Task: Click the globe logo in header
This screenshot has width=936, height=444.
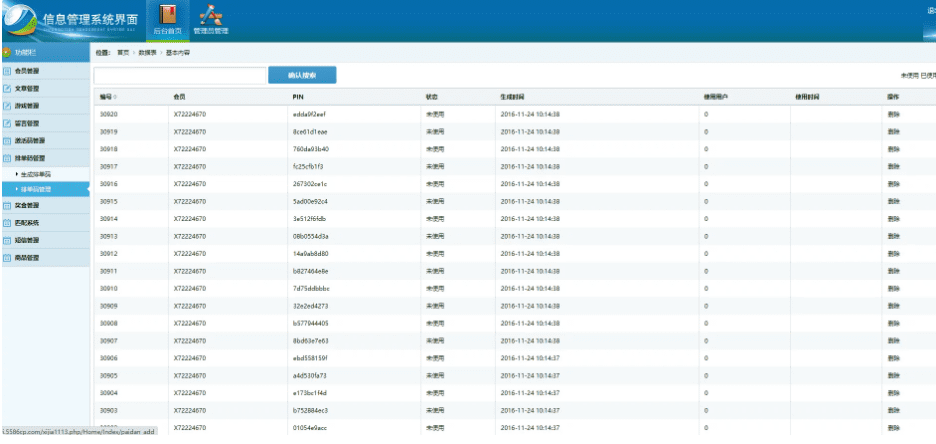Action: coord(19,19)
